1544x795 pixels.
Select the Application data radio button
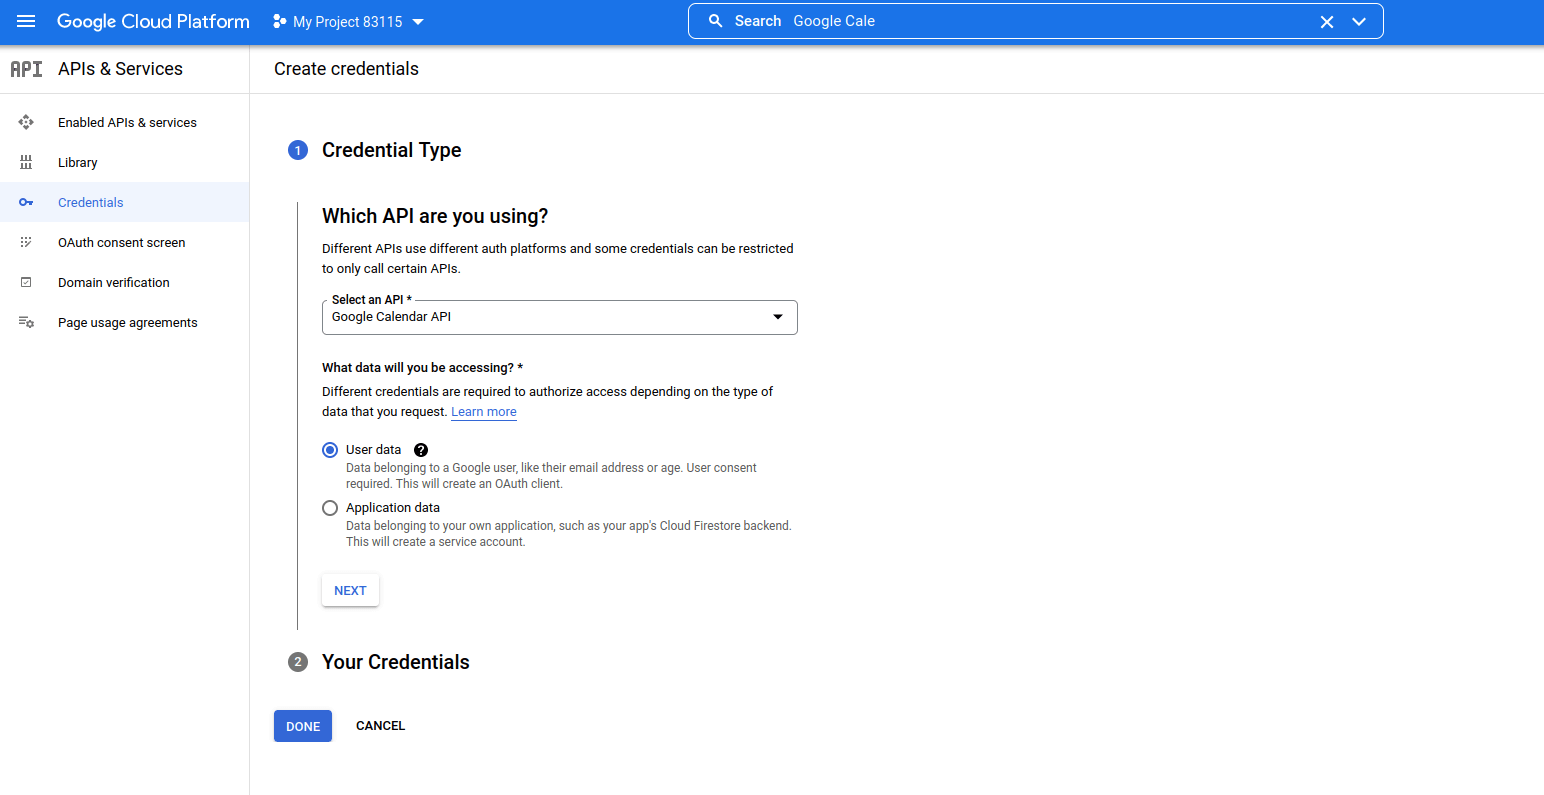pos(330,508)
